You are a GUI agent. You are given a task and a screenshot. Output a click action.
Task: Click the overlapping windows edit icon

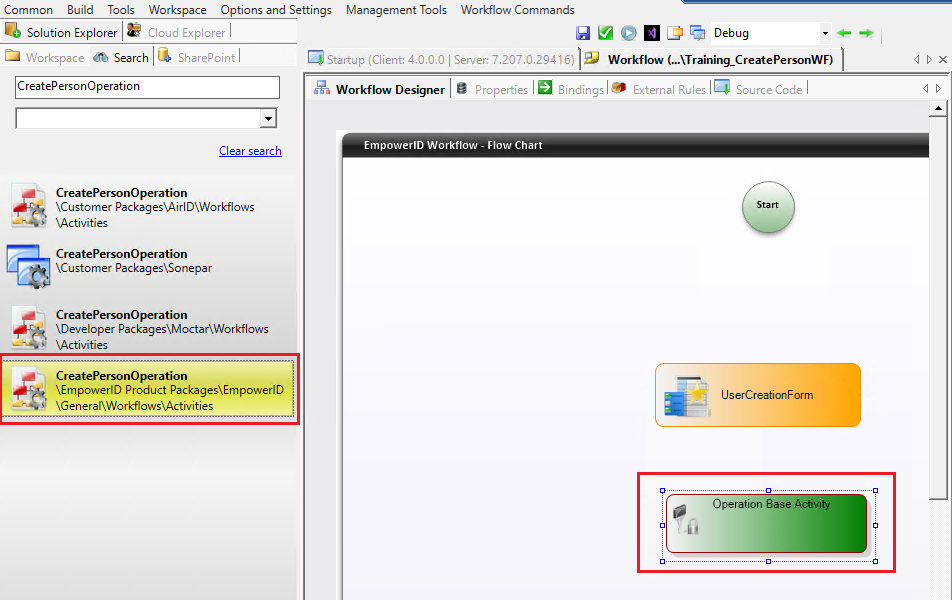pyautogui.click(x=698, y=33)
